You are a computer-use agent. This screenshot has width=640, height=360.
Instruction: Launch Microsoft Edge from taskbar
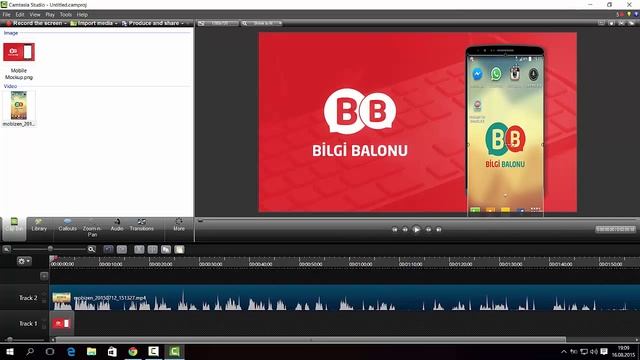71,351
